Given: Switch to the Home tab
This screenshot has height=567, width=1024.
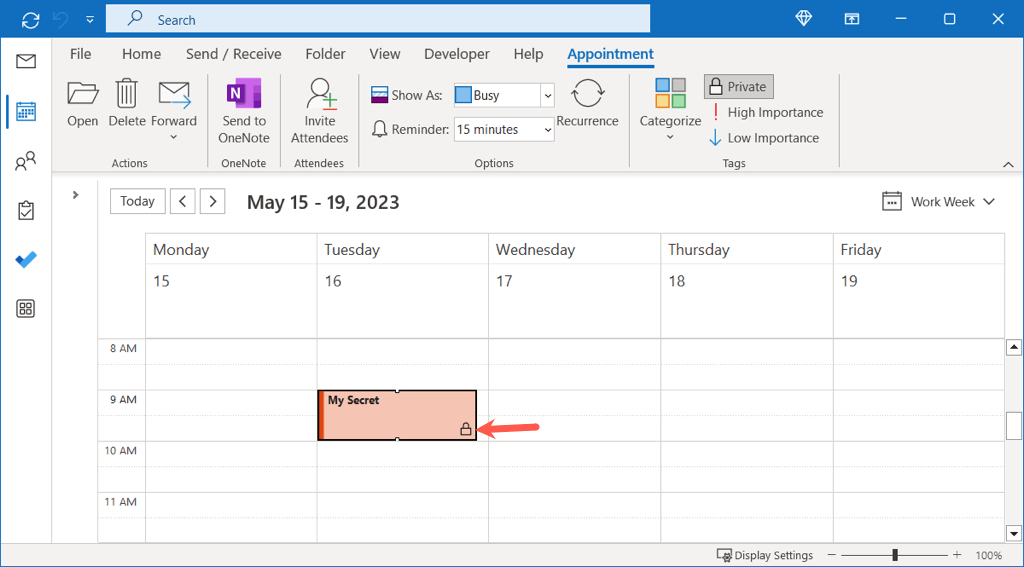Looking at the screenshot, I should 141,54.
